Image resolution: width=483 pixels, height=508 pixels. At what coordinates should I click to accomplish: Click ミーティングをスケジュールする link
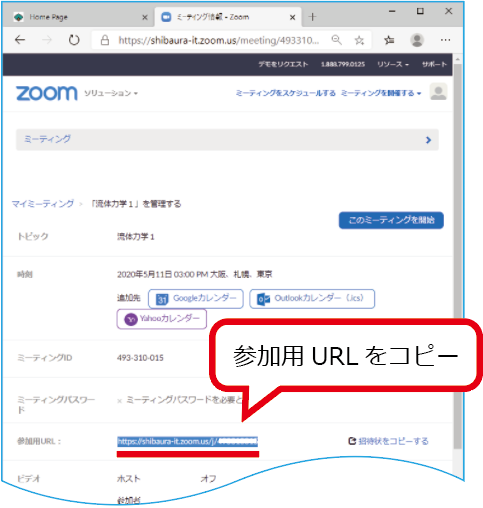tap(286, 93)
